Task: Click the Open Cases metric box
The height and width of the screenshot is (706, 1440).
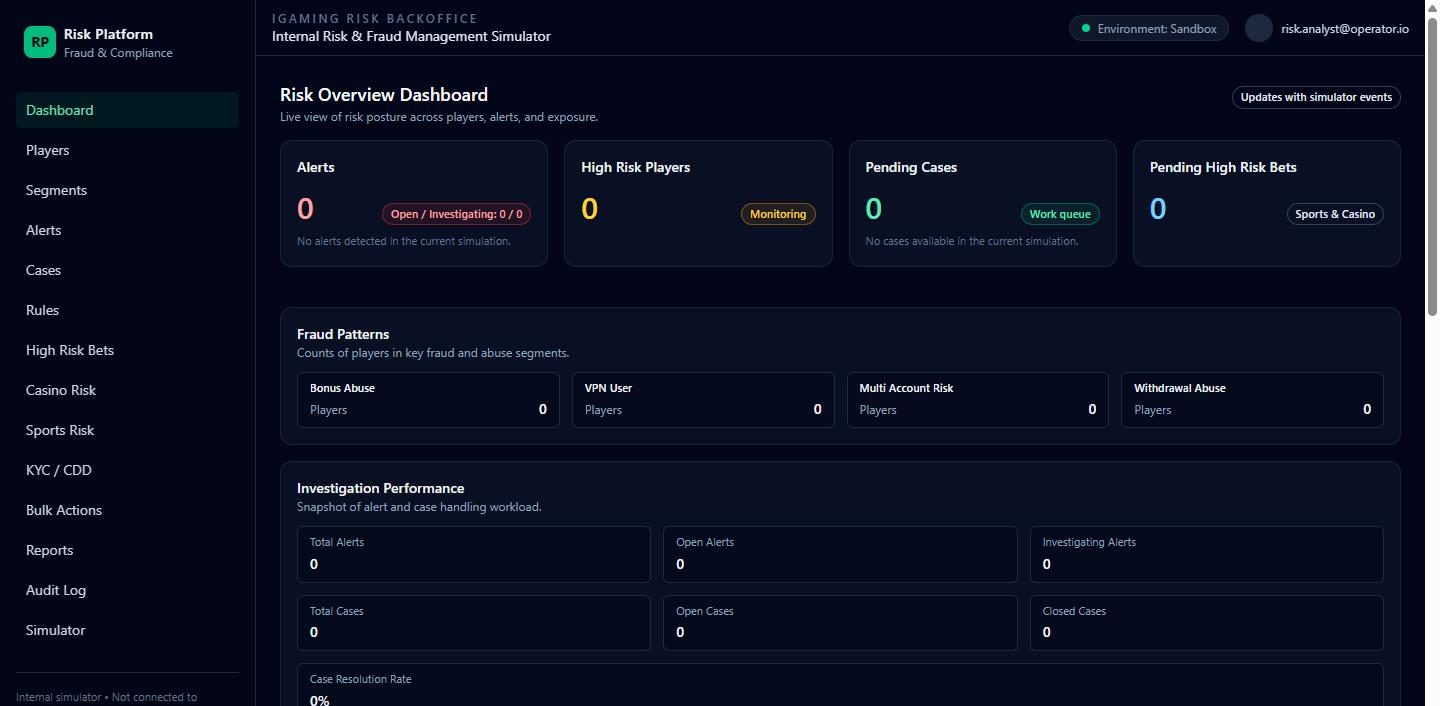Action: pos(840,623)
